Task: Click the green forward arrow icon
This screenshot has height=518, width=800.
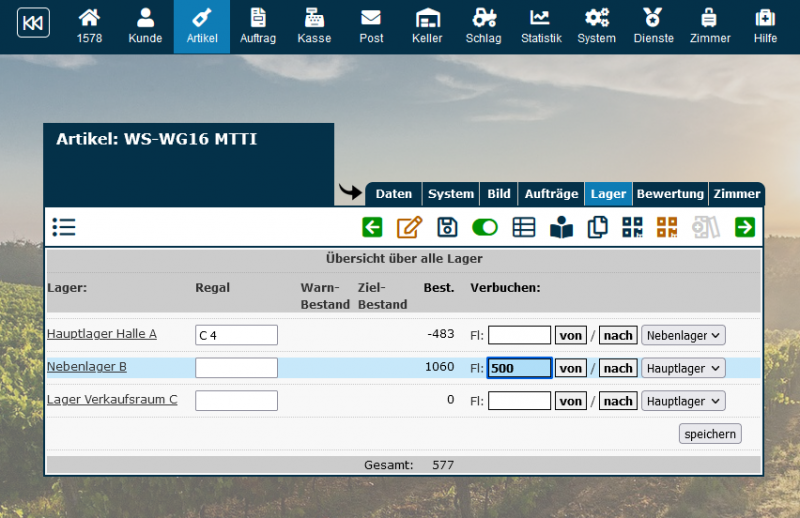Action: pos(744,227)
